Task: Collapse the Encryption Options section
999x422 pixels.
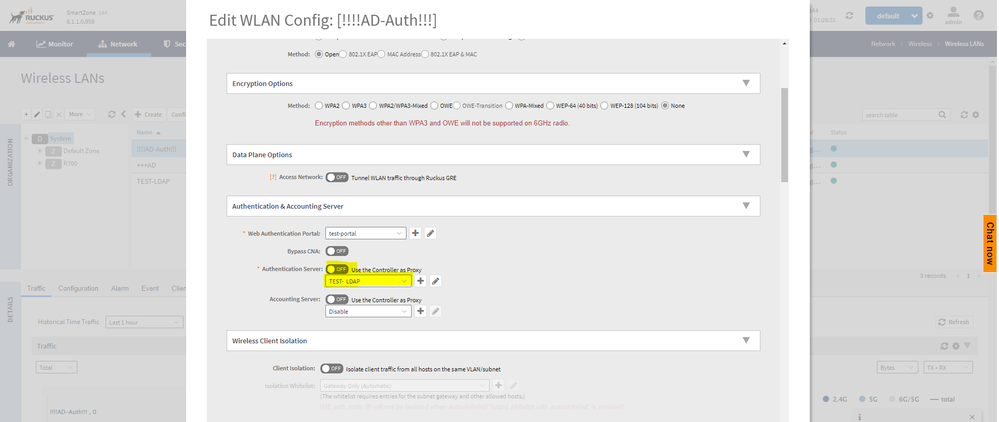Action: [745, 84]
